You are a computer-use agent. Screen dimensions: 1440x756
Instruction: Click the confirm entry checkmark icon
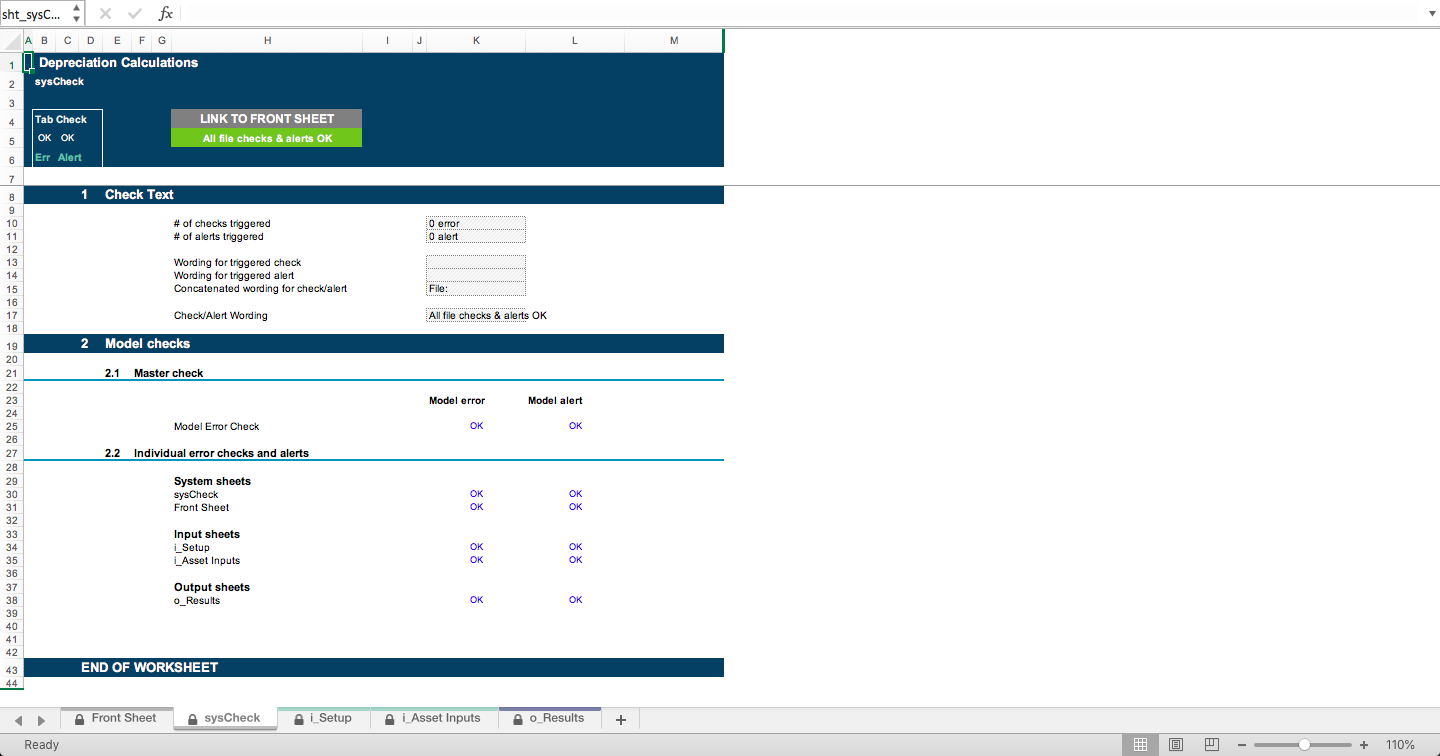point(135,14)
